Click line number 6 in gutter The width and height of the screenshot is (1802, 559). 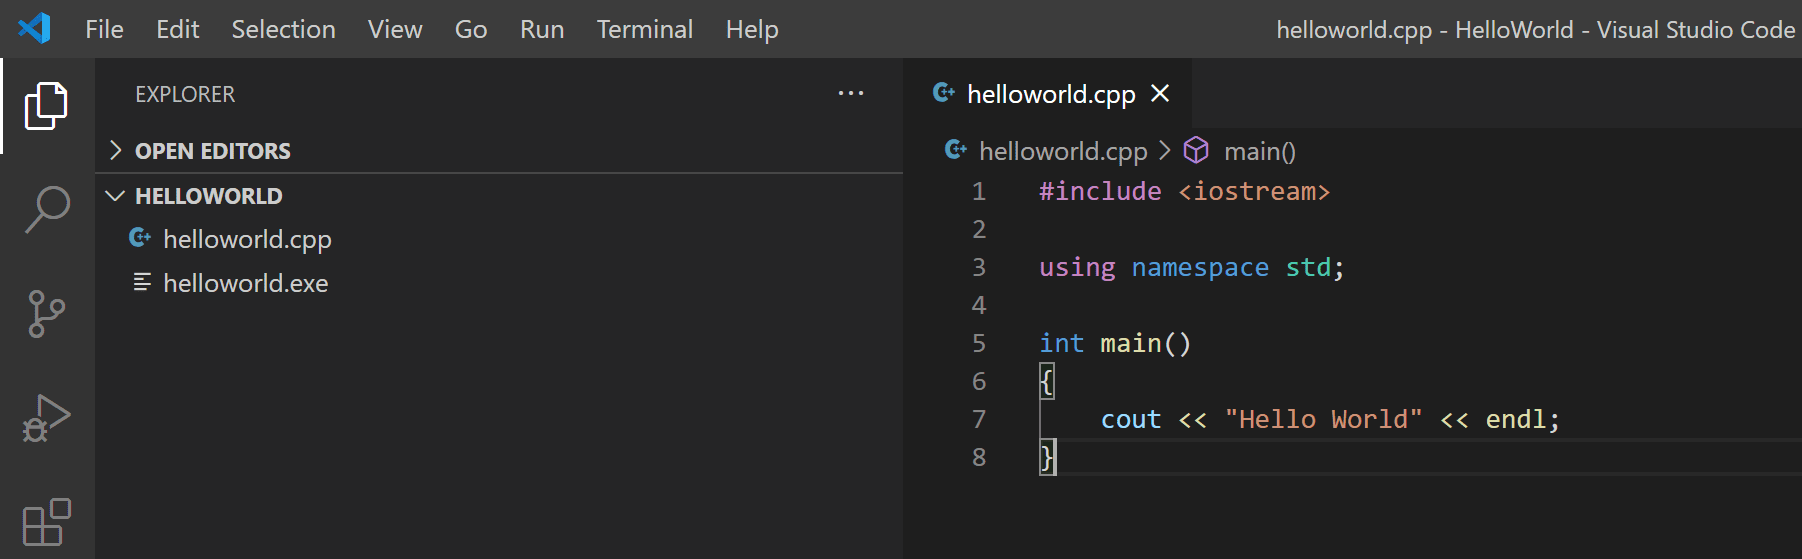pyautogui.click(x=978, y=381)
